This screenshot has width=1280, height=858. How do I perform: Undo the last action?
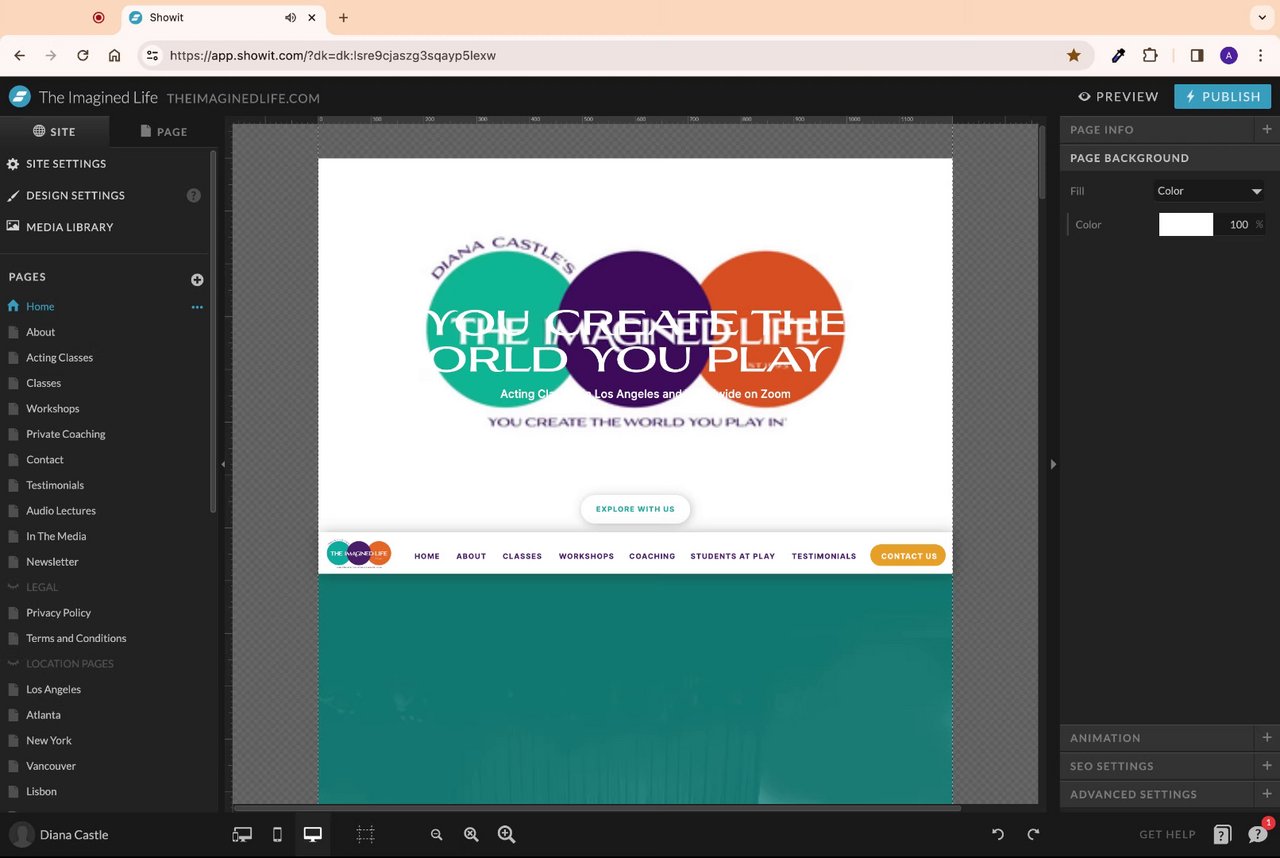pyautogui.click(x=998, y=835)
